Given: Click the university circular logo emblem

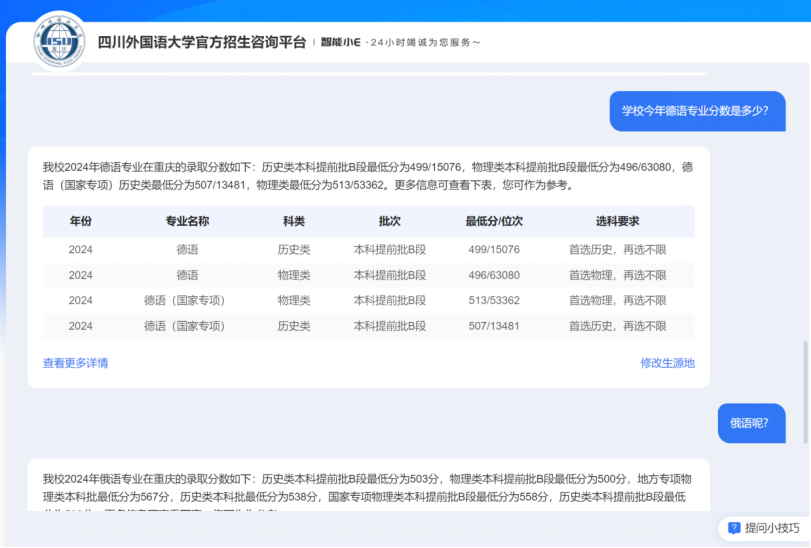Looking at the screenshot, I should (x=58, y=41).
